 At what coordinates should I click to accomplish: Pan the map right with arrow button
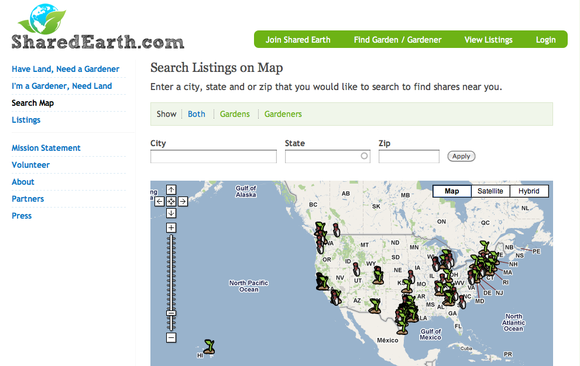(183, 201)
